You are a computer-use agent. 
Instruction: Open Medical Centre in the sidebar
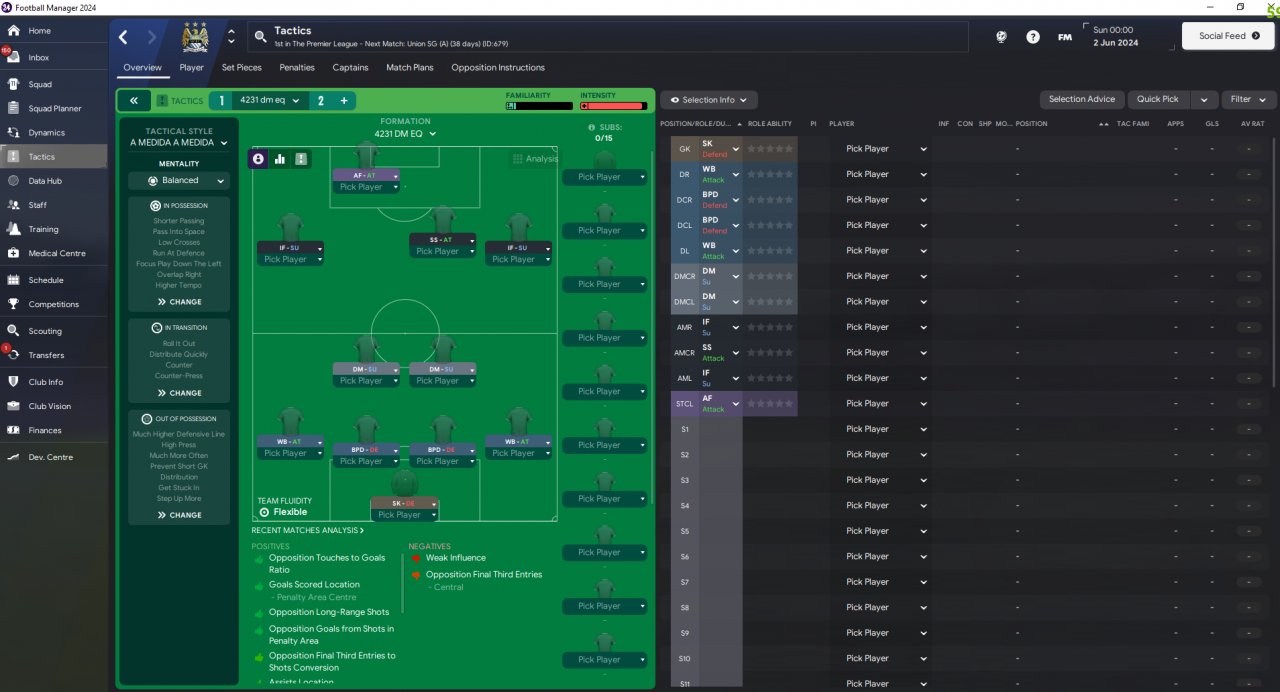[x=54, y=253]
